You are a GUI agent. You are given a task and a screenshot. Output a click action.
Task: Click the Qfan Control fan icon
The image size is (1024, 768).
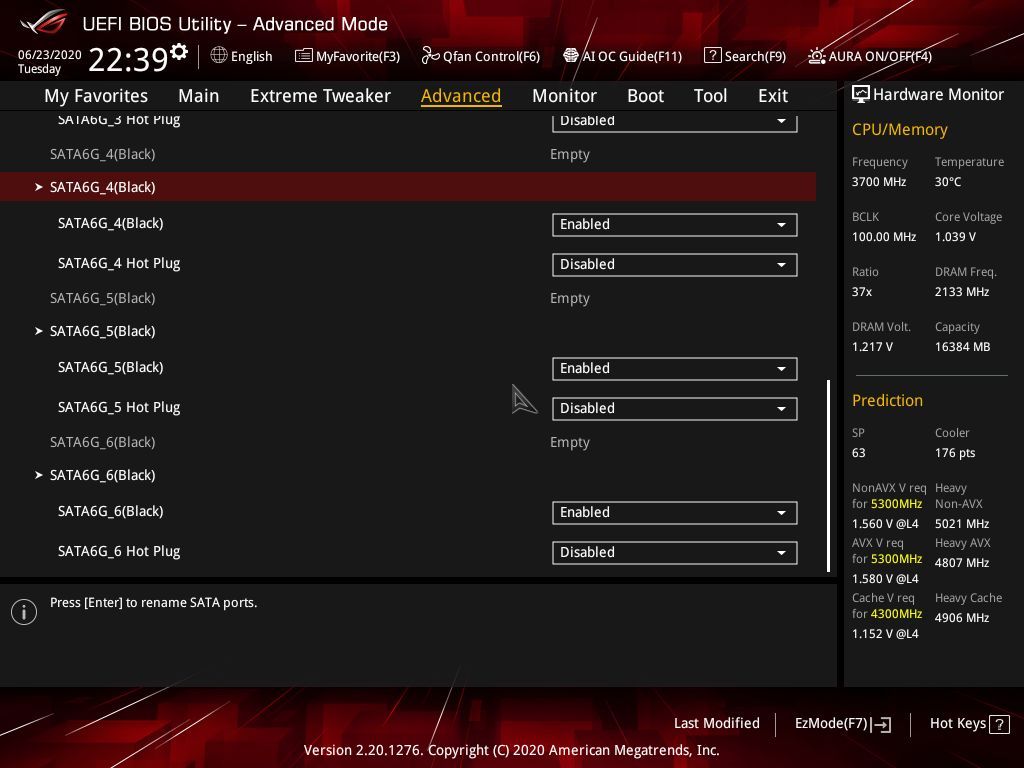(430, 56)
